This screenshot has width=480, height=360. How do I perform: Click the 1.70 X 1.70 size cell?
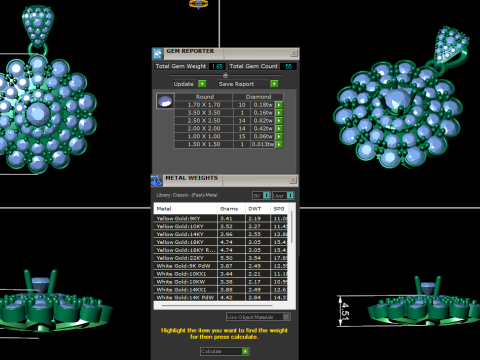tap(204, 105)
